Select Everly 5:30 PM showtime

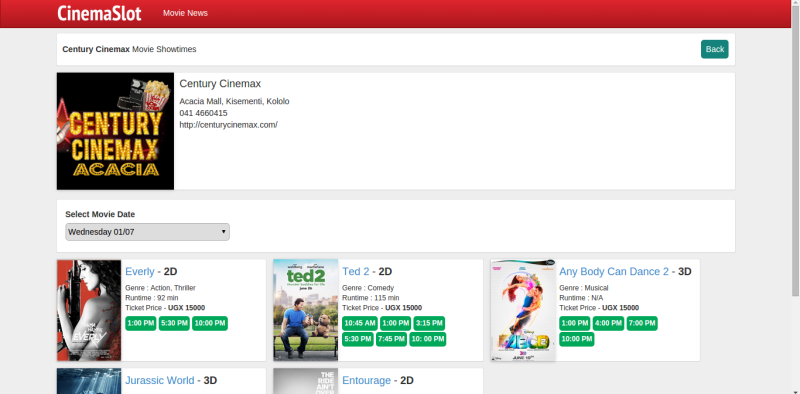click(174, 324)
